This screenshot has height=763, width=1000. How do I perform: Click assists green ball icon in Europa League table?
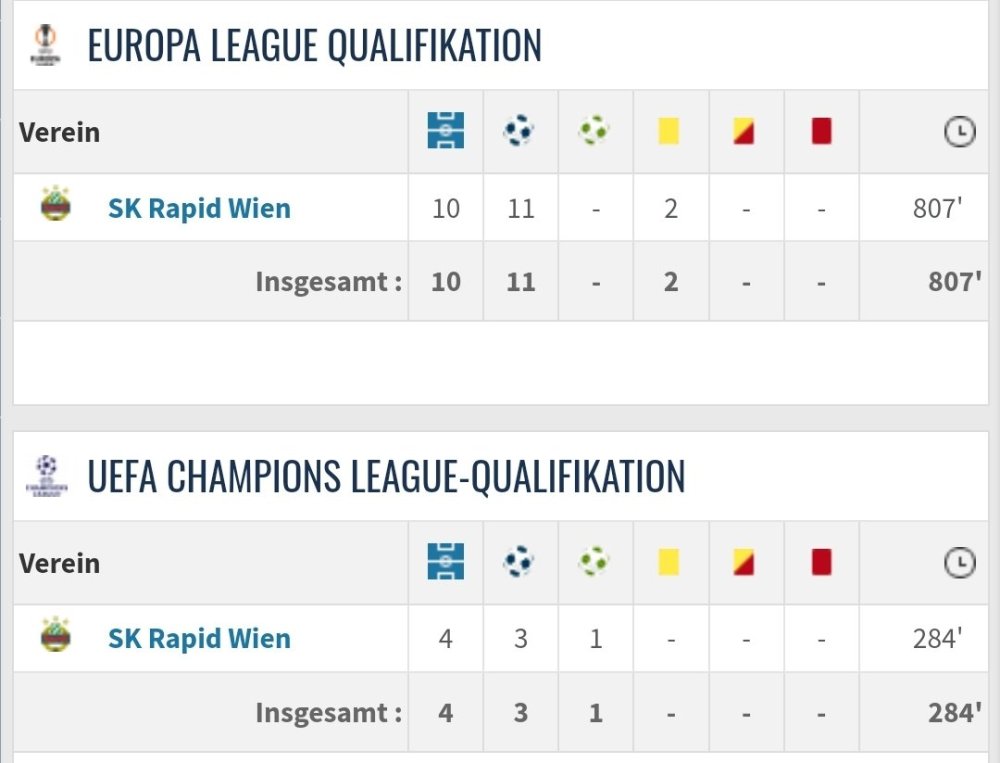[x=594, y=131]
